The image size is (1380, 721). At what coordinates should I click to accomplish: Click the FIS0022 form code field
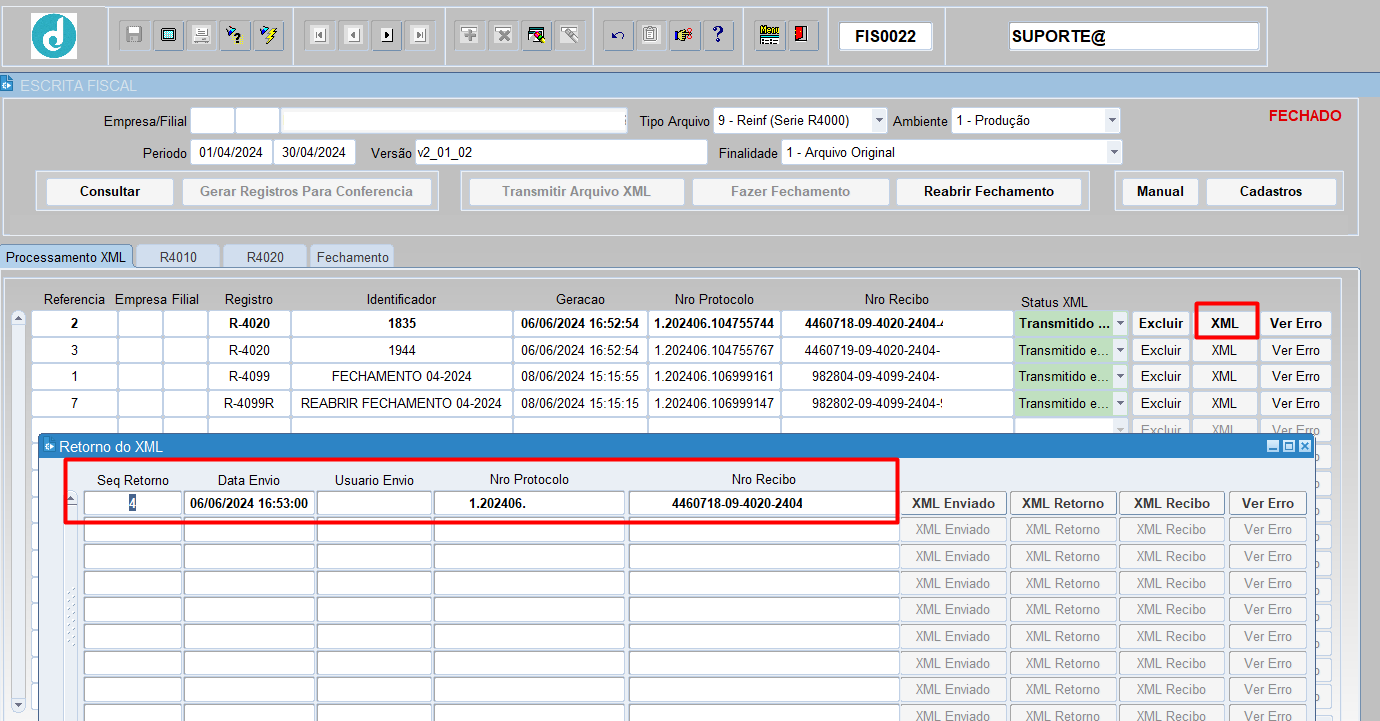885,37
